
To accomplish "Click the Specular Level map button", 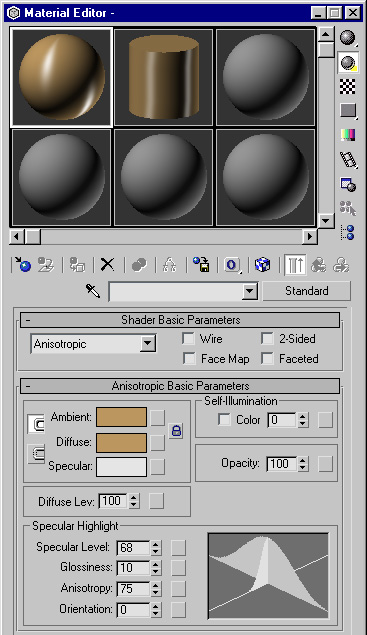I will [x=178, y=548].
